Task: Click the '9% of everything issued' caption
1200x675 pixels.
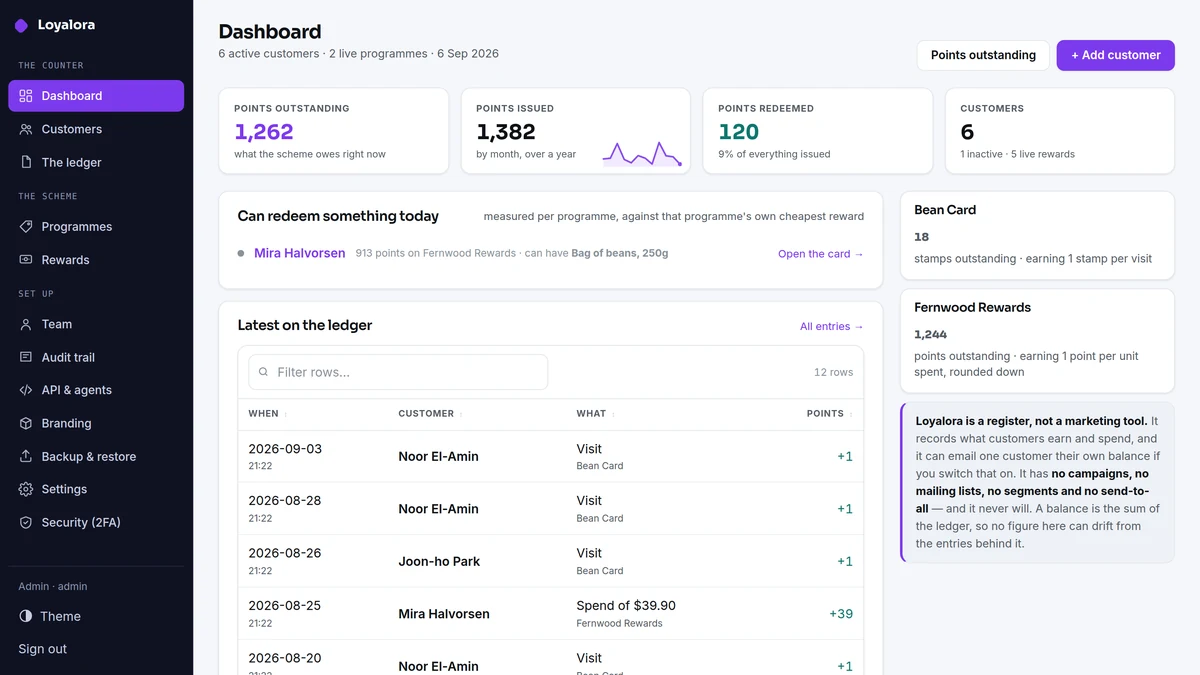Action: pos(774,154)
